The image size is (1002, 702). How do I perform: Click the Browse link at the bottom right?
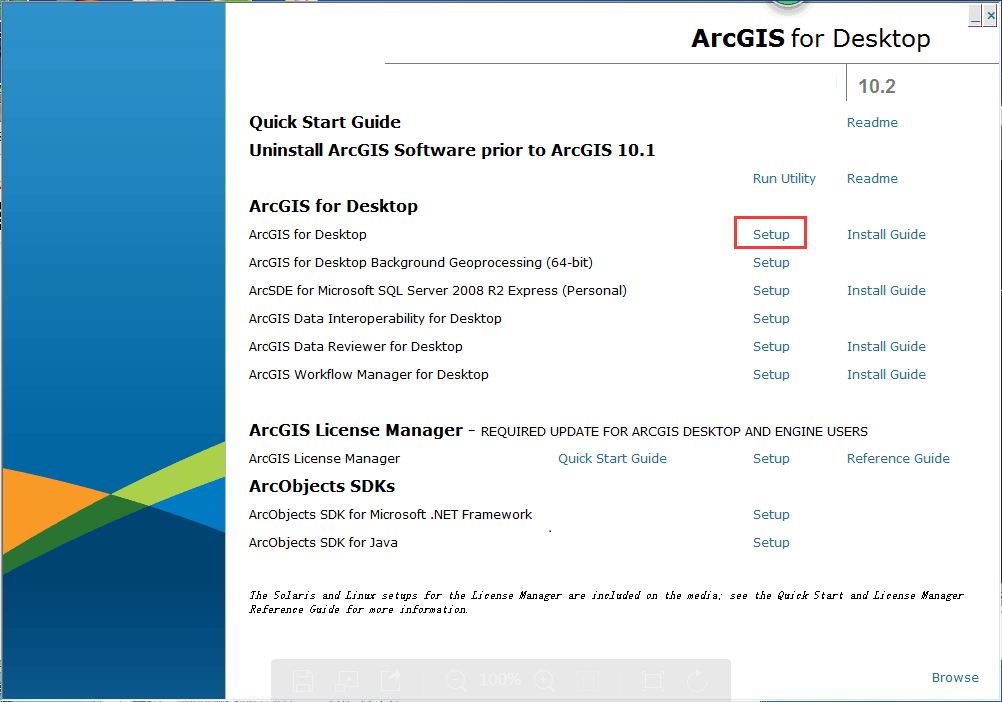[x=955, y=678]
